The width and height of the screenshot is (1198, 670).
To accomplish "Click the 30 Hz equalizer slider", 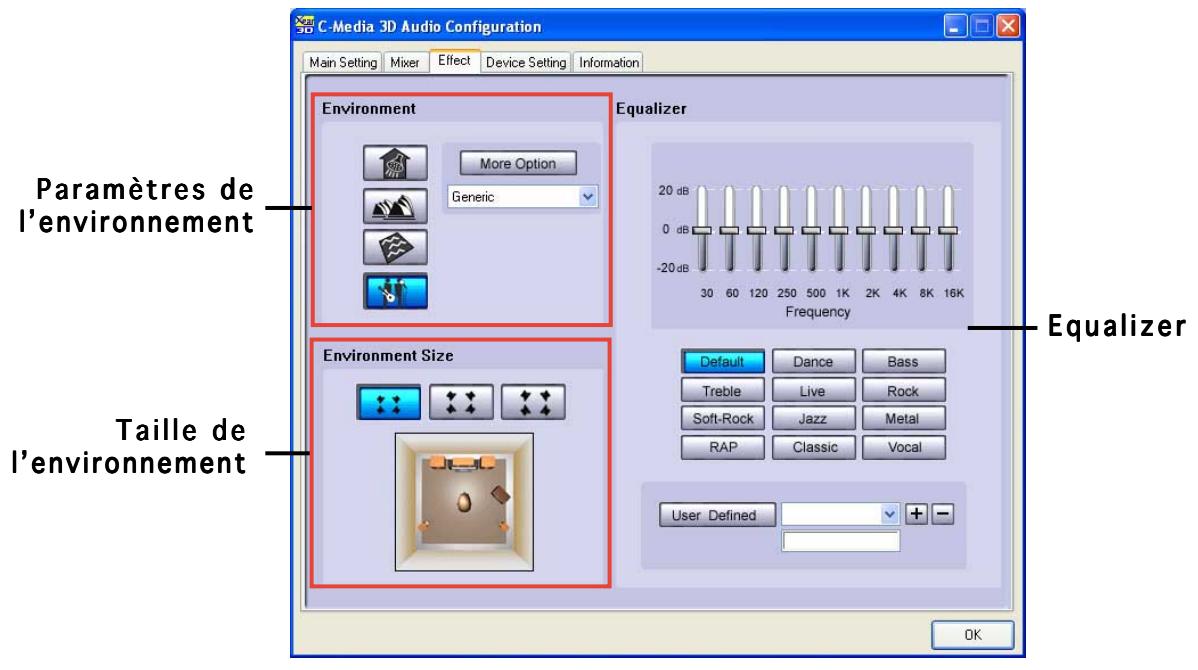I will tap(702, 229).
